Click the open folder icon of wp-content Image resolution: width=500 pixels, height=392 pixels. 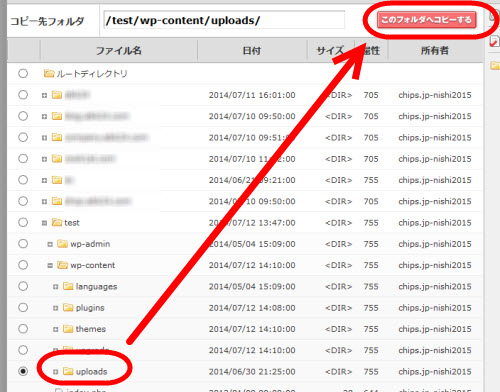coord(62,265)
